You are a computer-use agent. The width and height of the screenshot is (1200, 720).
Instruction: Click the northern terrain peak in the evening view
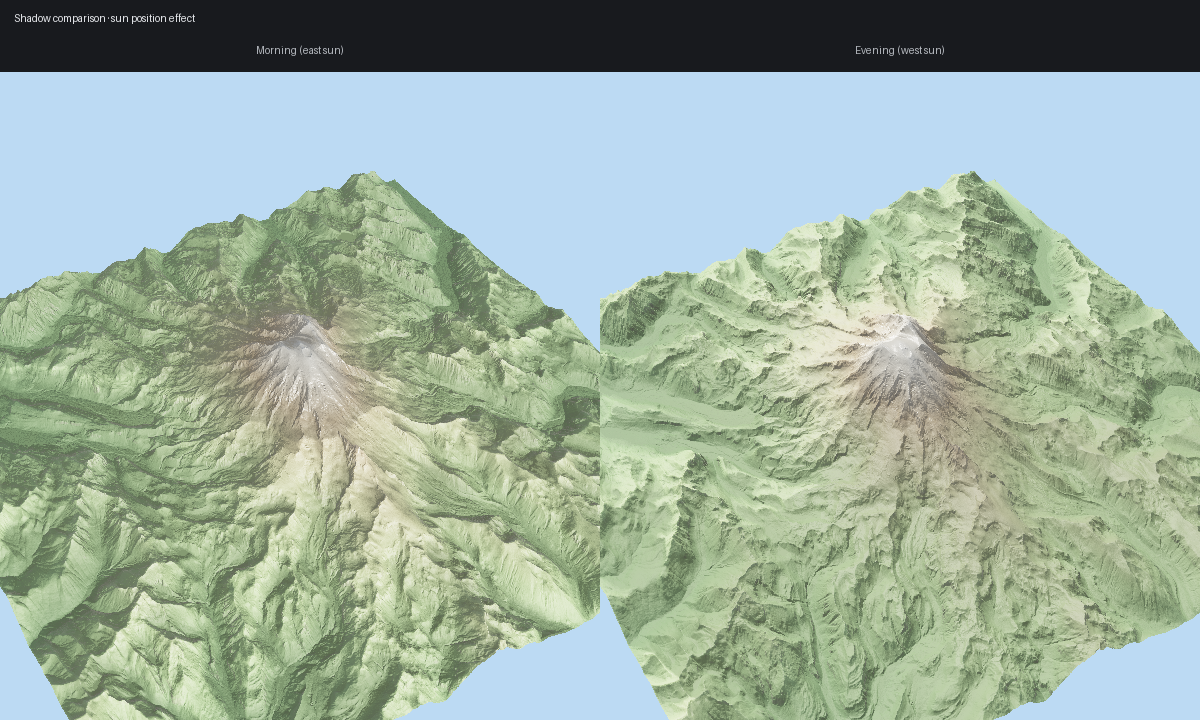click(x=968, y=178)
